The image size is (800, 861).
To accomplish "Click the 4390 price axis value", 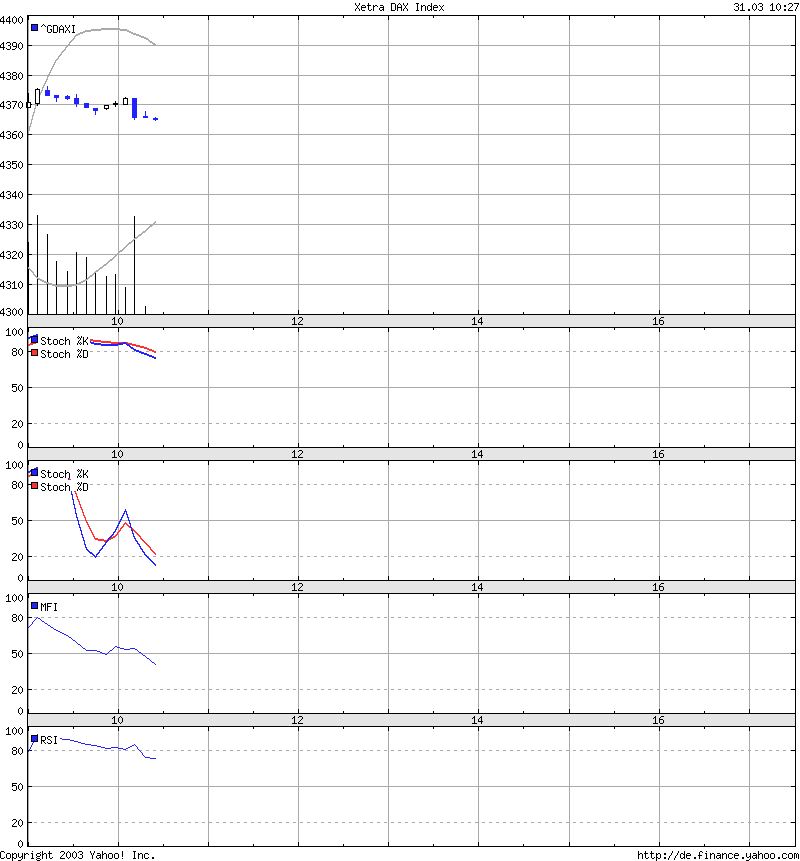I will pyautogui.click(x=12, y=46).
